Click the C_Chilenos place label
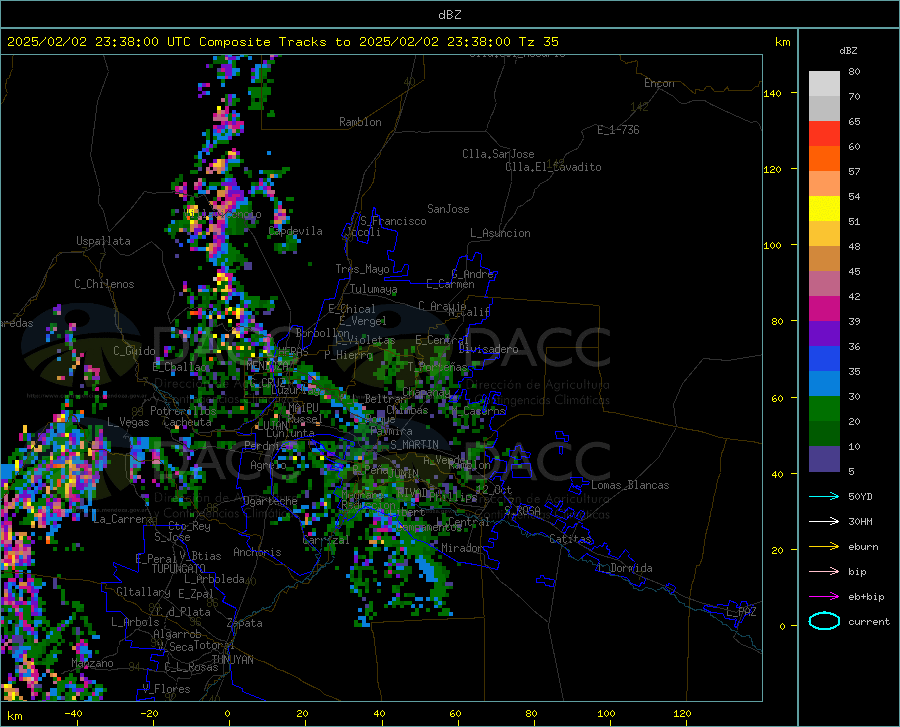 pyautogui.click(x=104, y=284)
